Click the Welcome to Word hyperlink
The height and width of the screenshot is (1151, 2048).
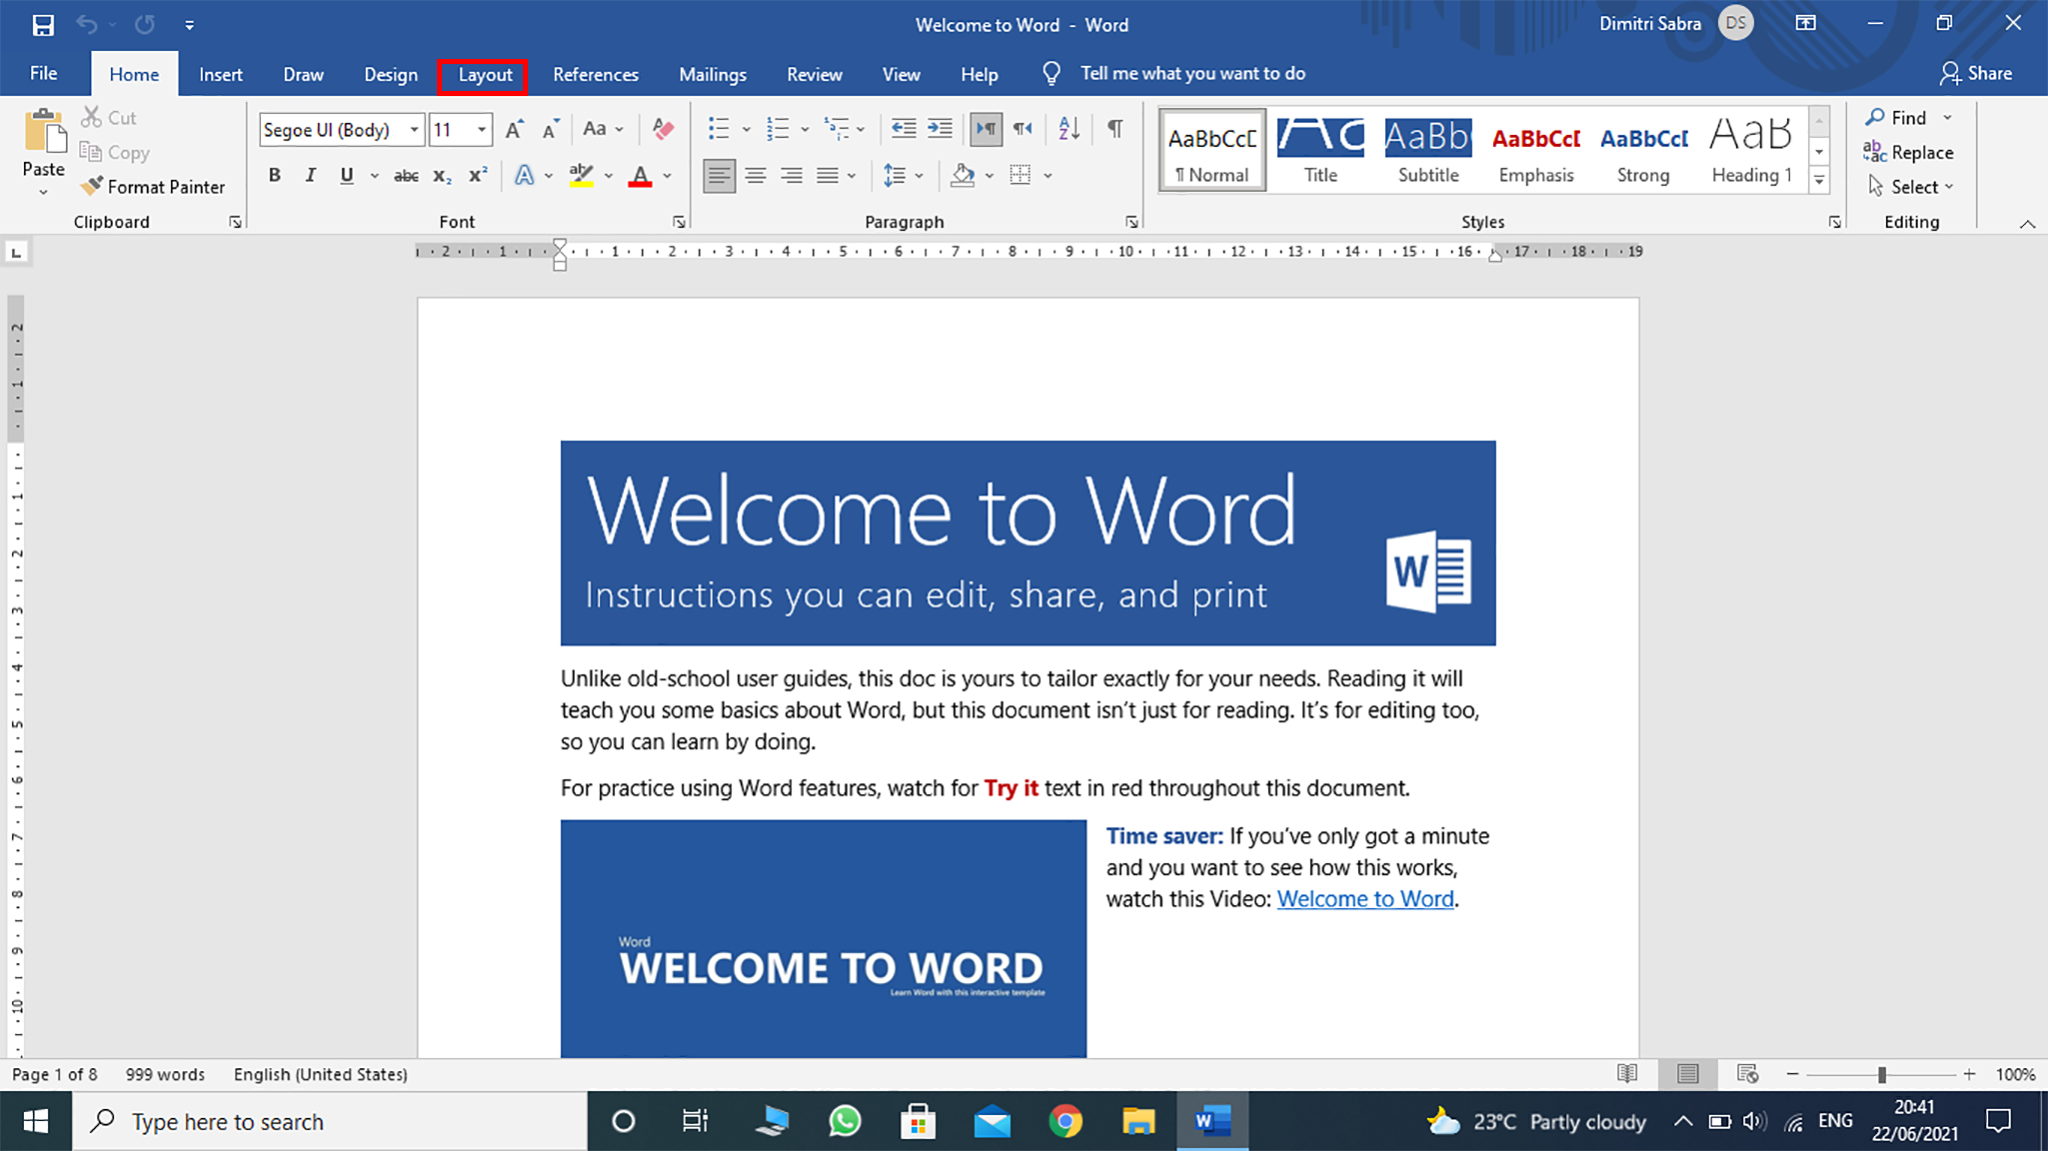1365,899
